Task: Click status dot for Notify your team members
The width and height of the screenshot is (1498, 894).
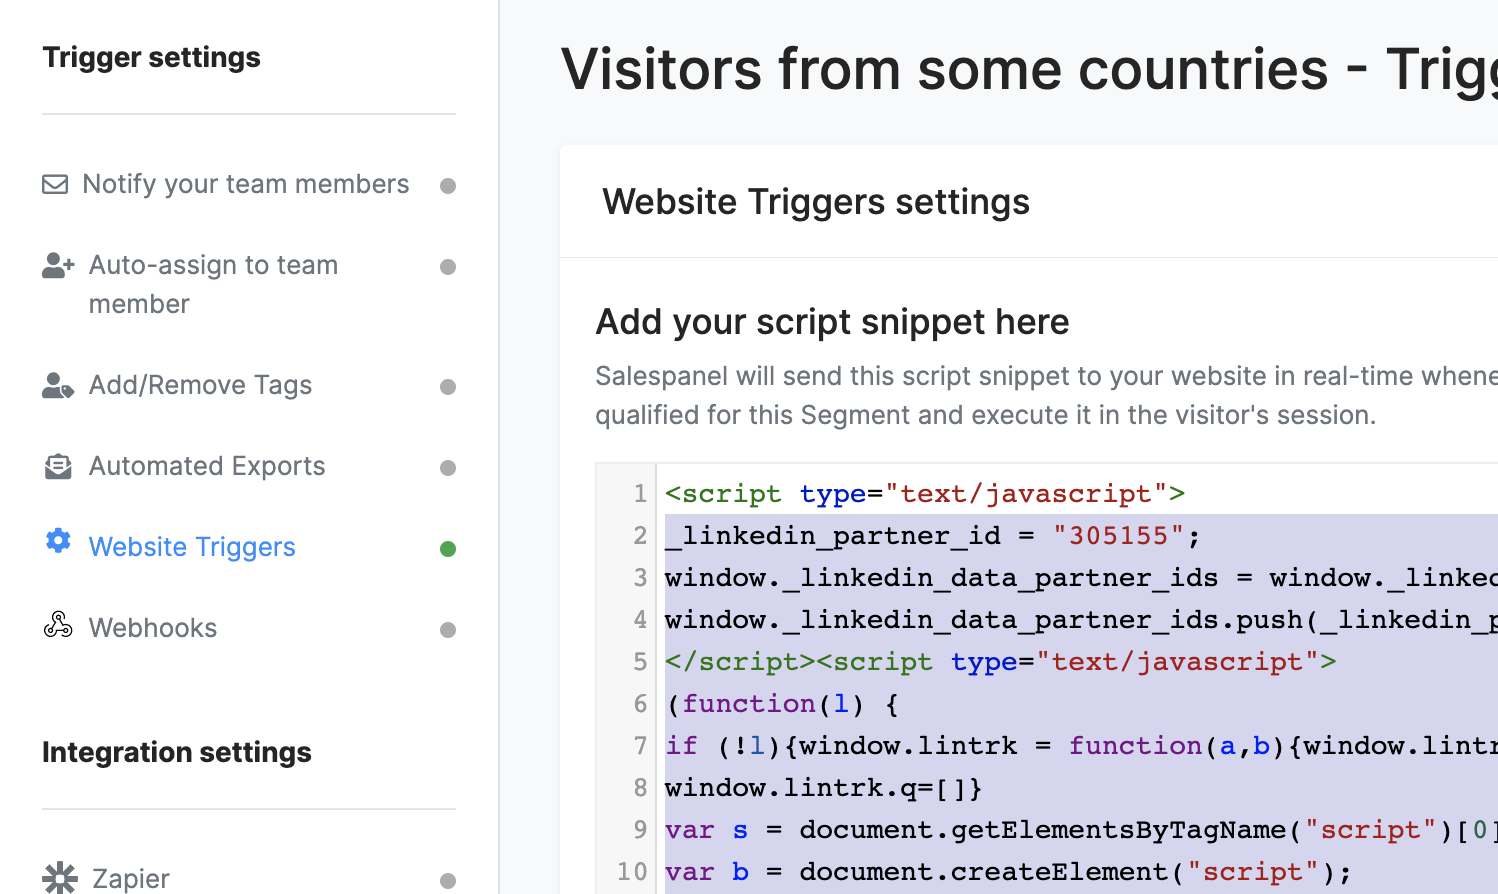Action: (x=448, y=185)
